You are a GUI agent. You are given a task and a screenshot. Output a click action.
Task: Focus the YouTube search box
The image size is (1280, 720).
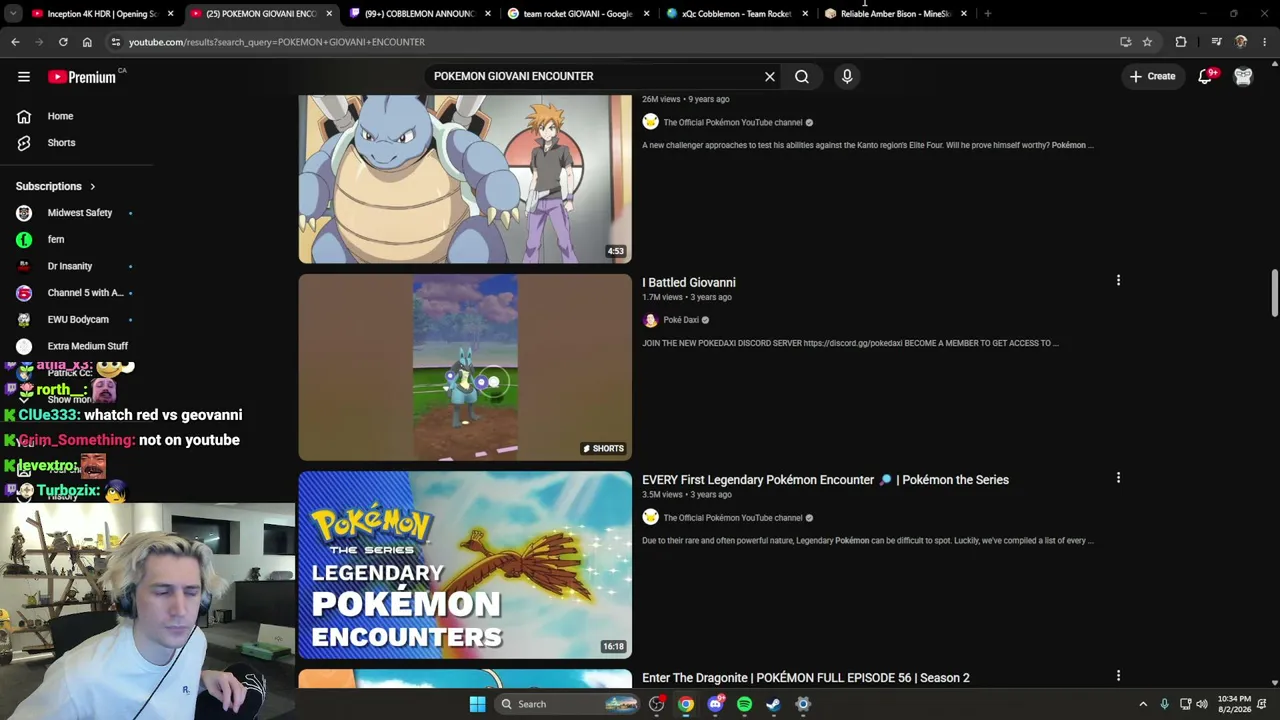595,76
